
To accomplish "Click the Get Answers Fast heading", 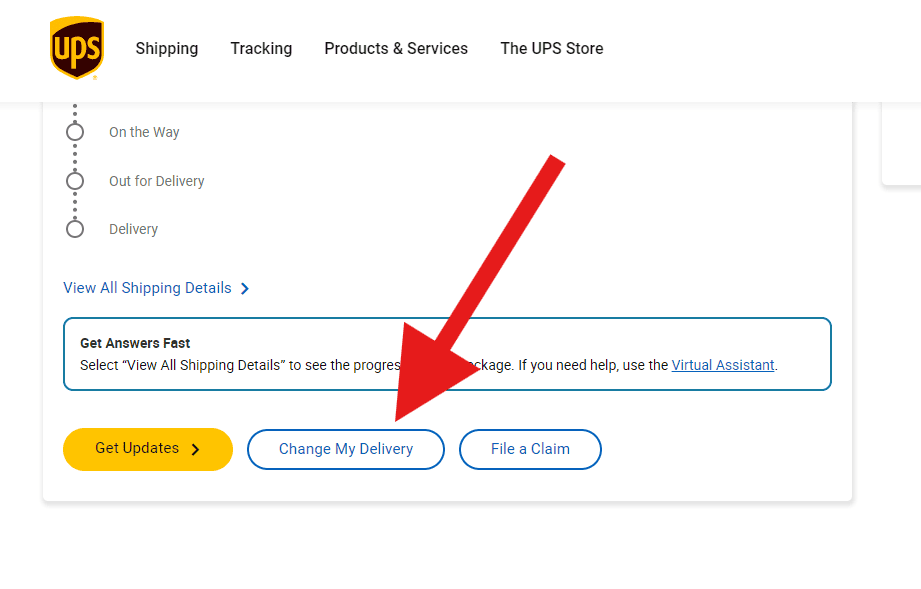I will (135, 343).
